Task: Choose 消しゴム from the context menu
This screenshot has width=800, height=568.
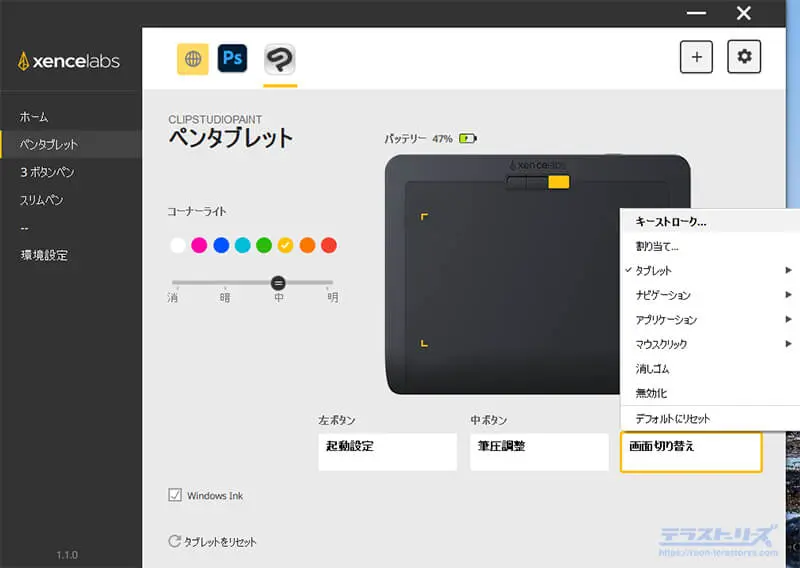Action: point(710,368)
